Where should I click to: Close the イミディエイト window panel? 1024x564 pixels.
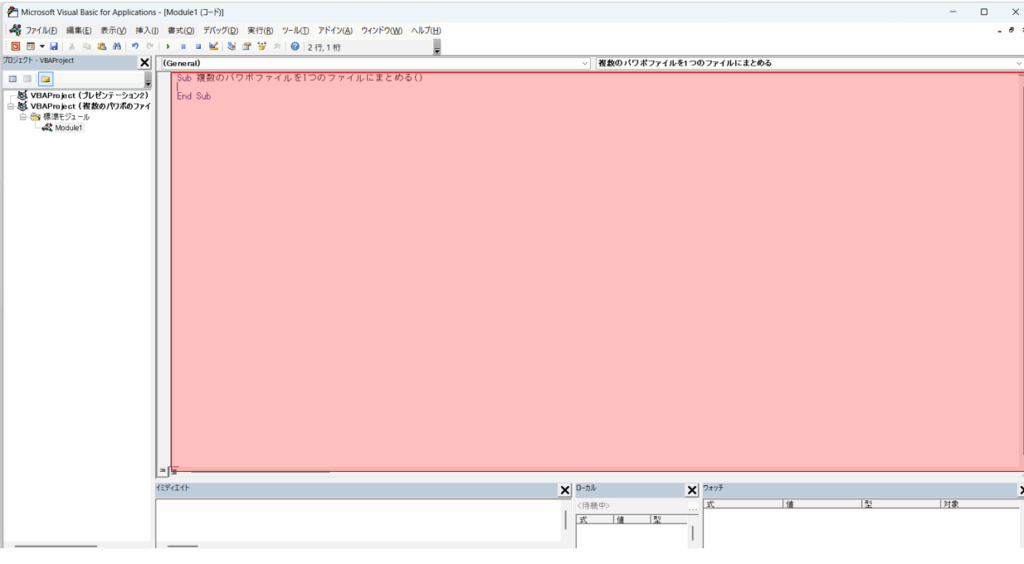565,490
